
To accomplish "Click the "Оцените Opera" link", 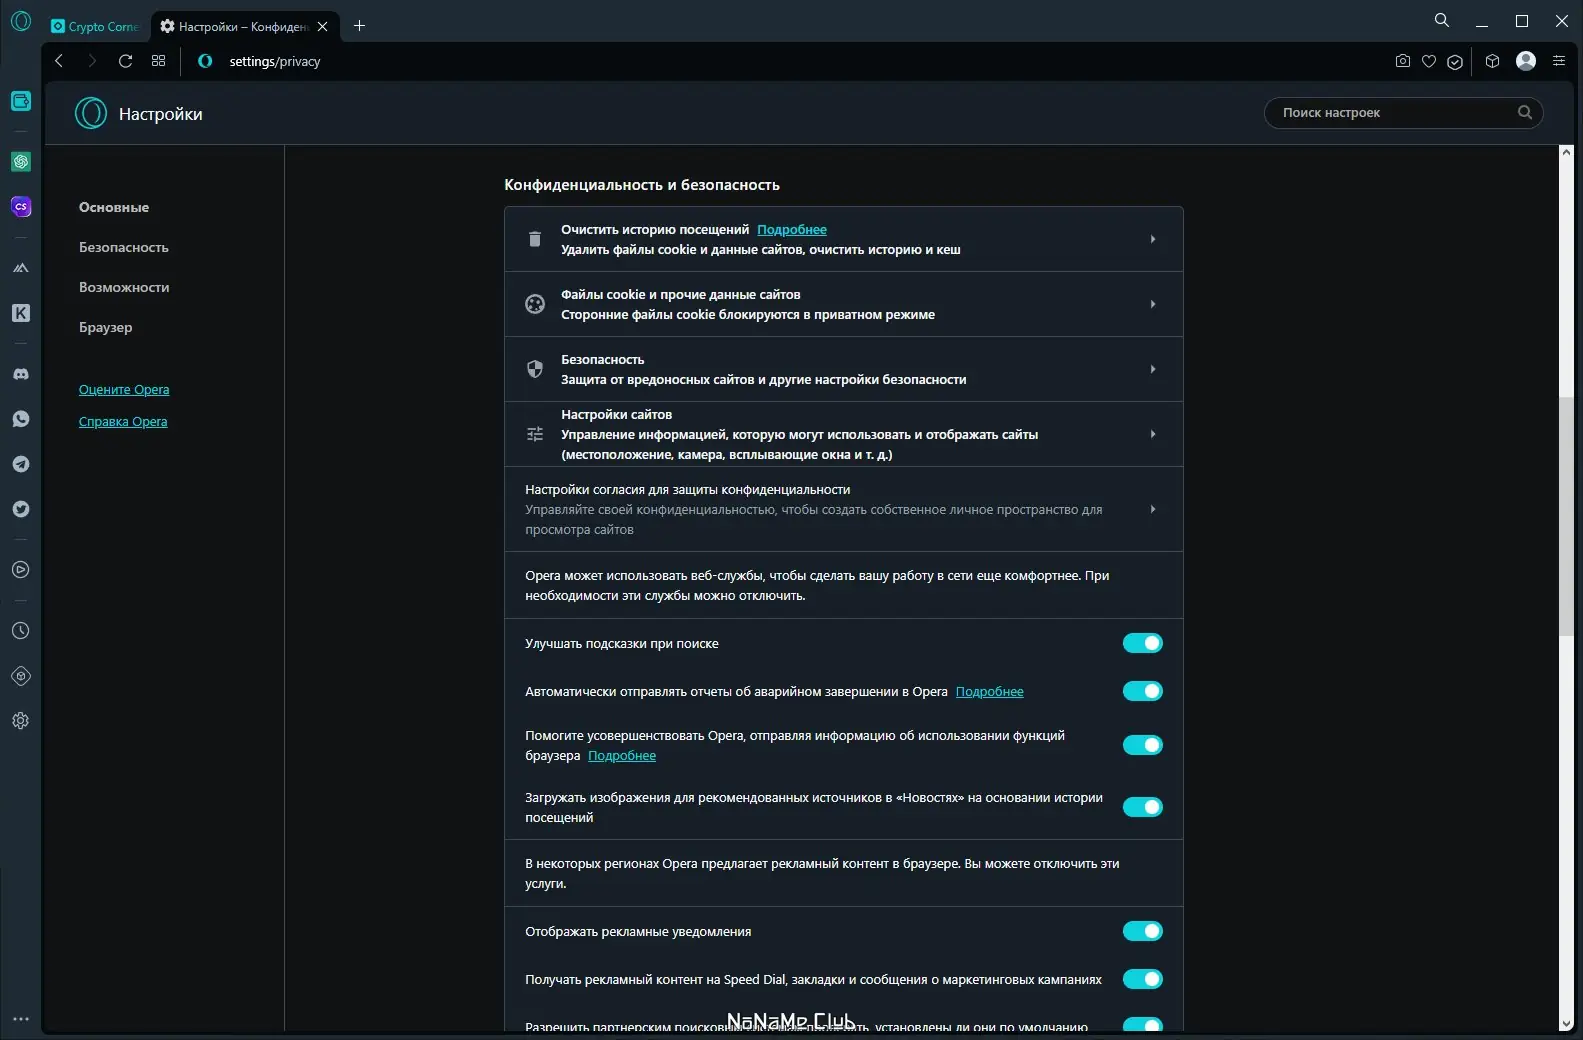I will click(124, 389).
